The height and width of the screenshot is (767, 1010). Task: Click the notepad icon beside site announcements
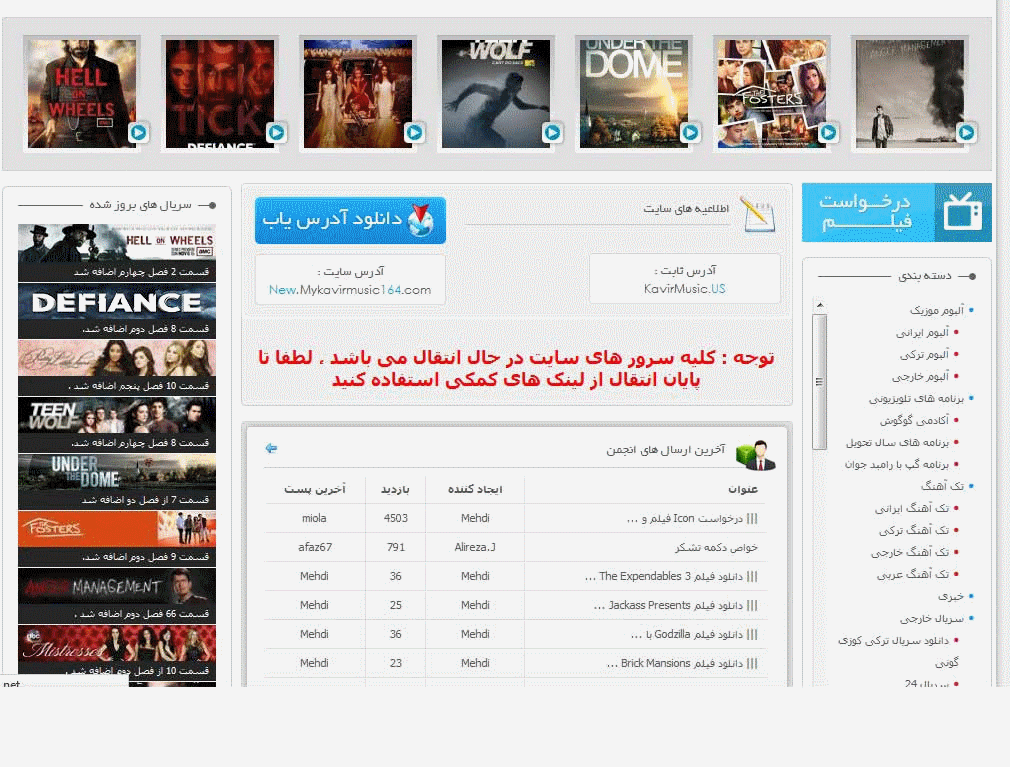click(x=758, y=214)
